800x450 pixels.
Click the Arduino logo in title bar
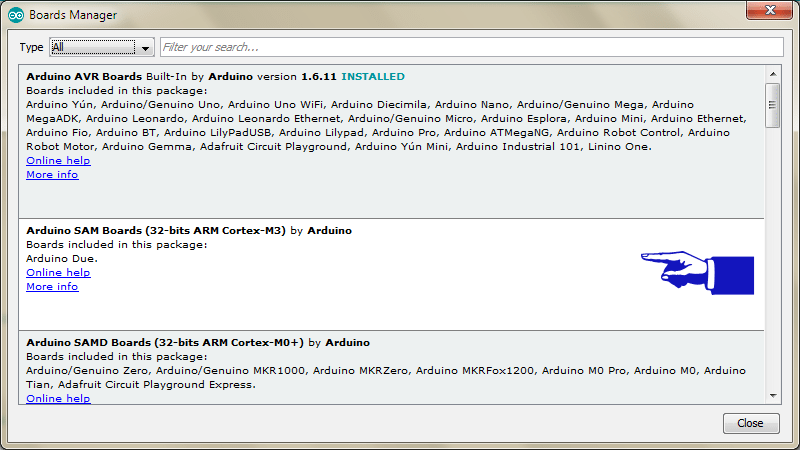tap(15, 15)
